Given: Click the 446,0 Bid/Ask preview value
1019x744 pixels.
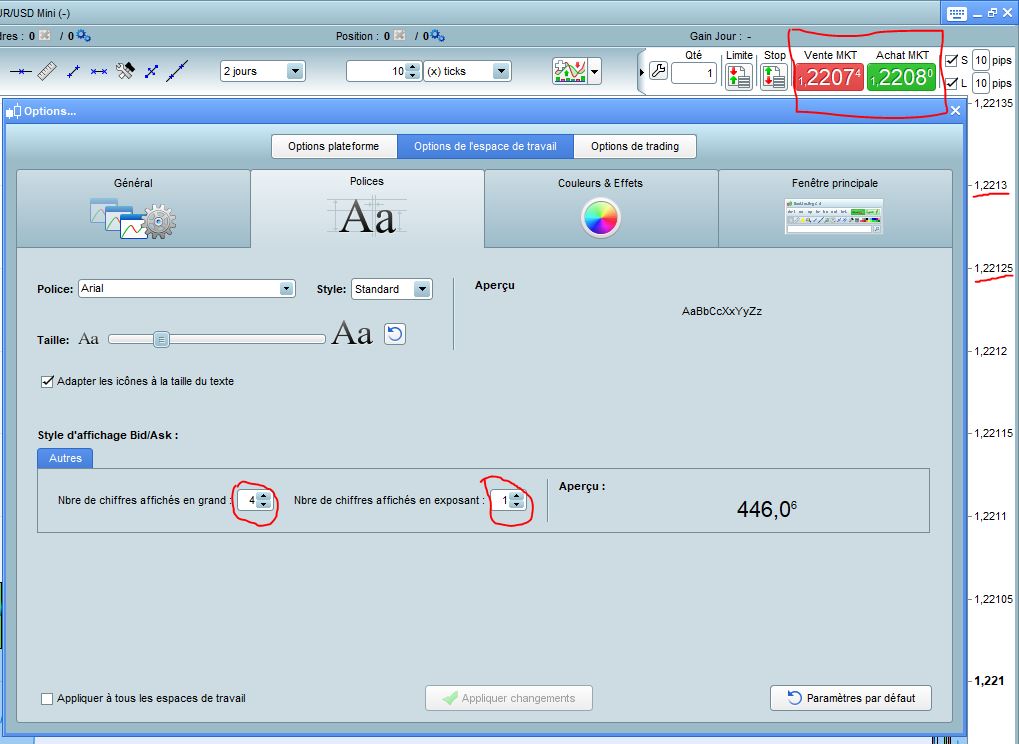Looking at the screenshot, I should coord(767,509).
